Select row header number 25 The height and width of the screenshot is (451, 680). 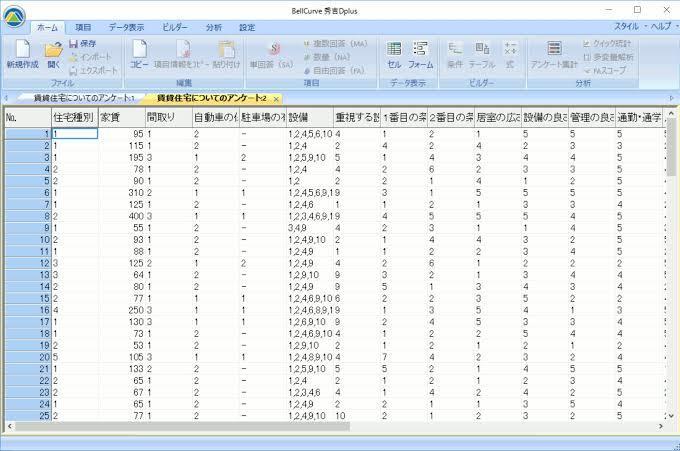(x=28, y=416)
